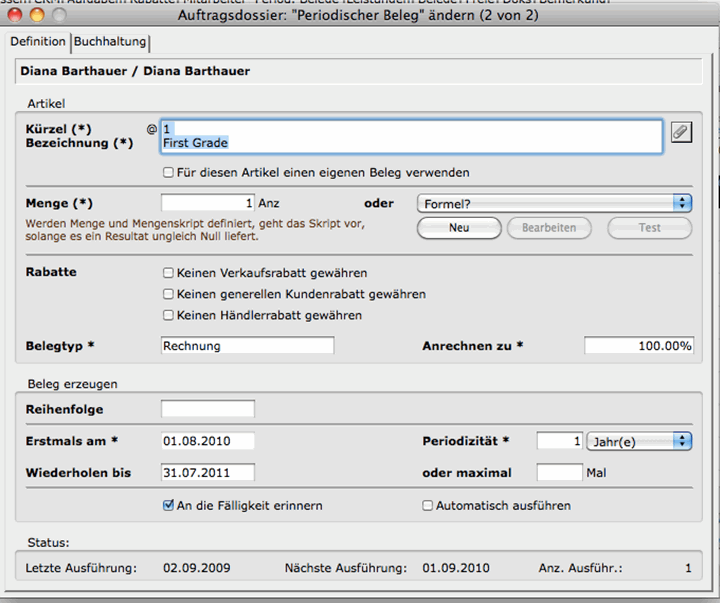
Task: Enable 'Automatisch ausführen' checkbox
Action: [x=428, y=506]
